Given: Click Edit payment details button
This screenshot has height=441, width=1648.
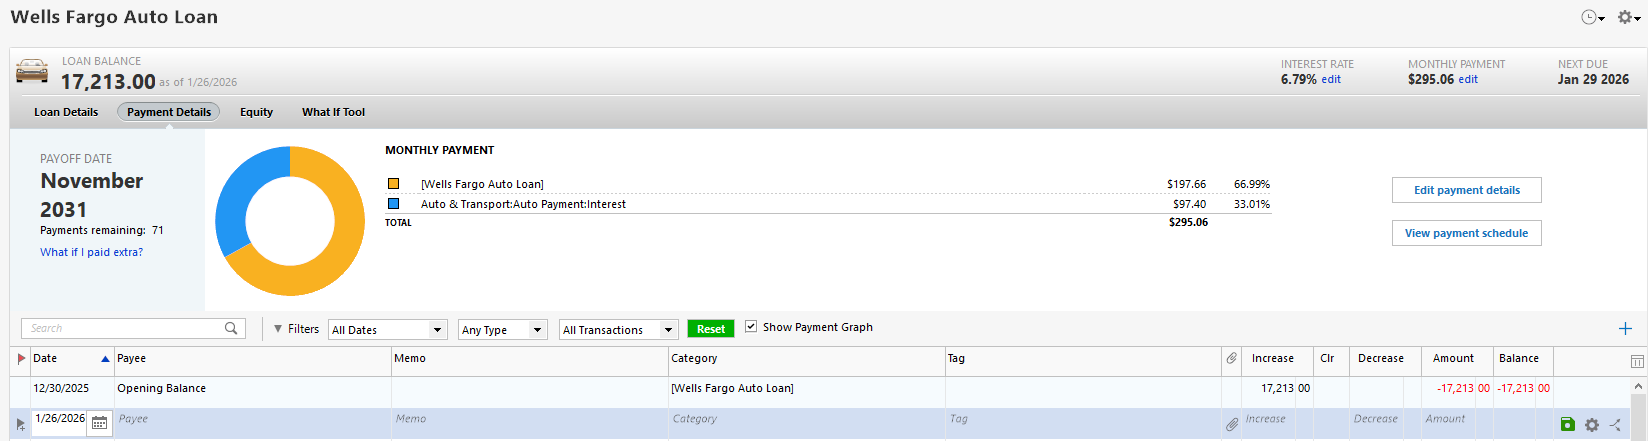Looking at the screenshot, I should pos(1466,190).
